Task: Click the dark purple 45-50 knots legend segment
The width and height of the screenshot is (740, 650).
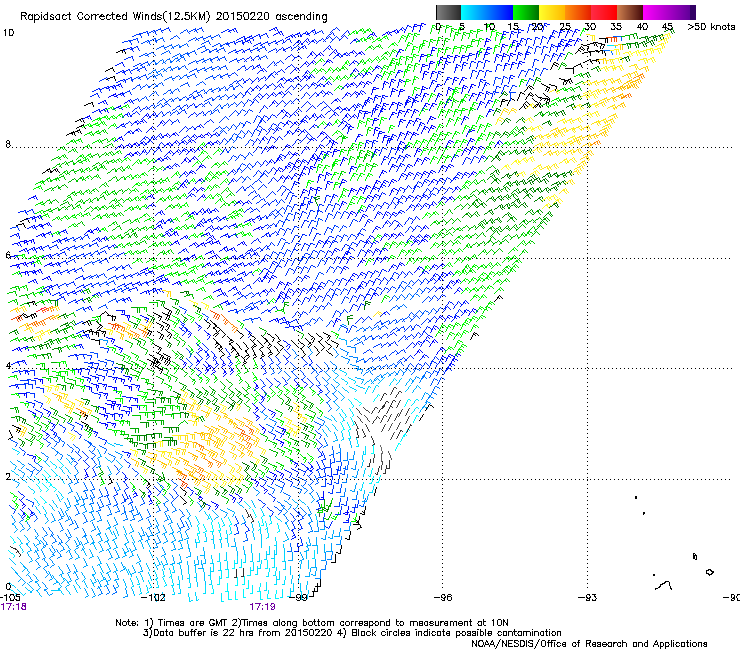Action: tap(682, 12)
